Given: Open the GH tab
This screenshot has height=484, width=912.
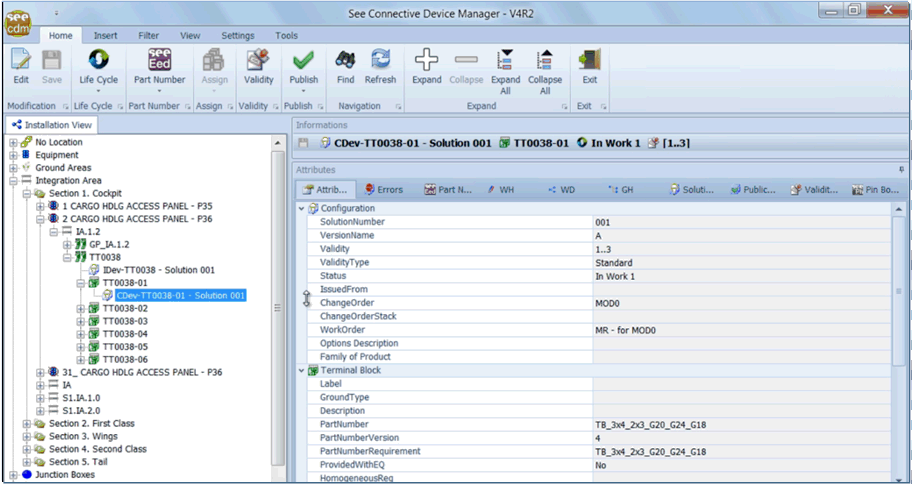Looking at the screenshot, I should 621,190.
